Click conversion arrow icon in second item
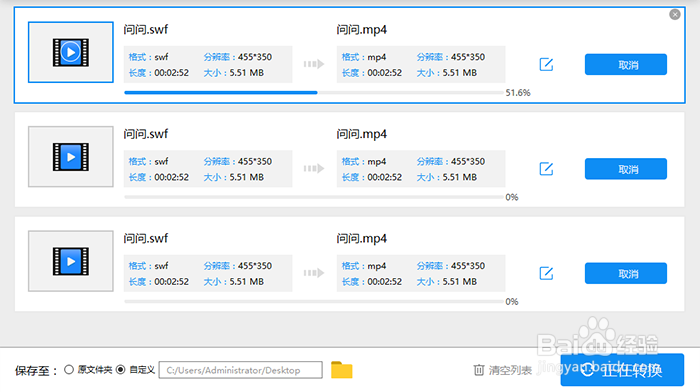The width and height of the screenshot is (700, 392). coord(314,169)
